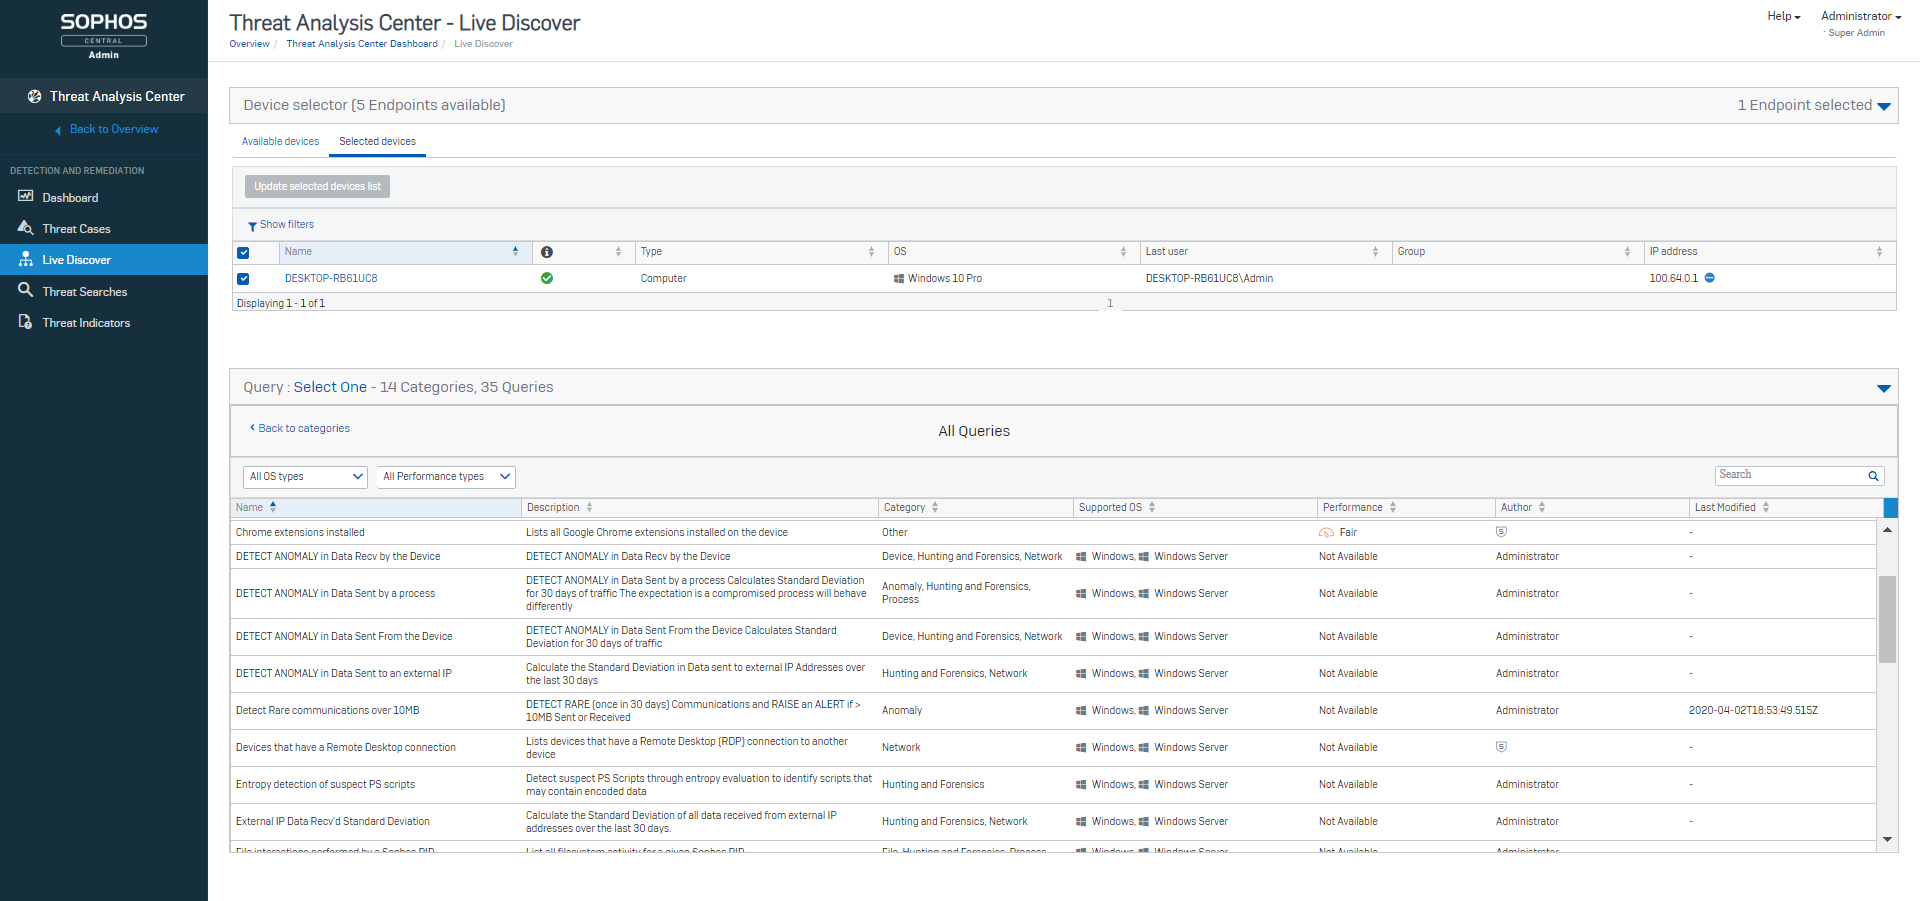Viewport: 1920px width, 901px height.
Task: Open the All OS types dropdown
Action: coord(305,477)
